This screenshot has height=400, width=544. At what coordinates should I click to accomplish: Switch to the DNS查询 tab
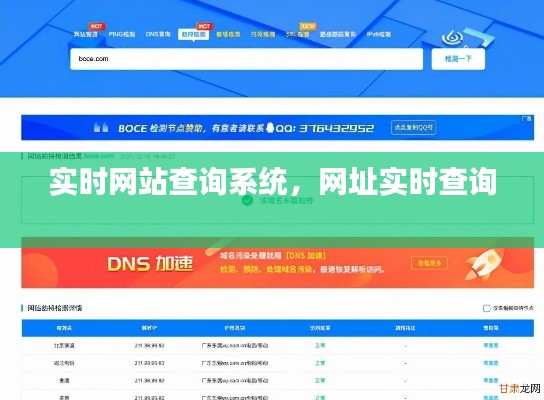pos(158,34)
